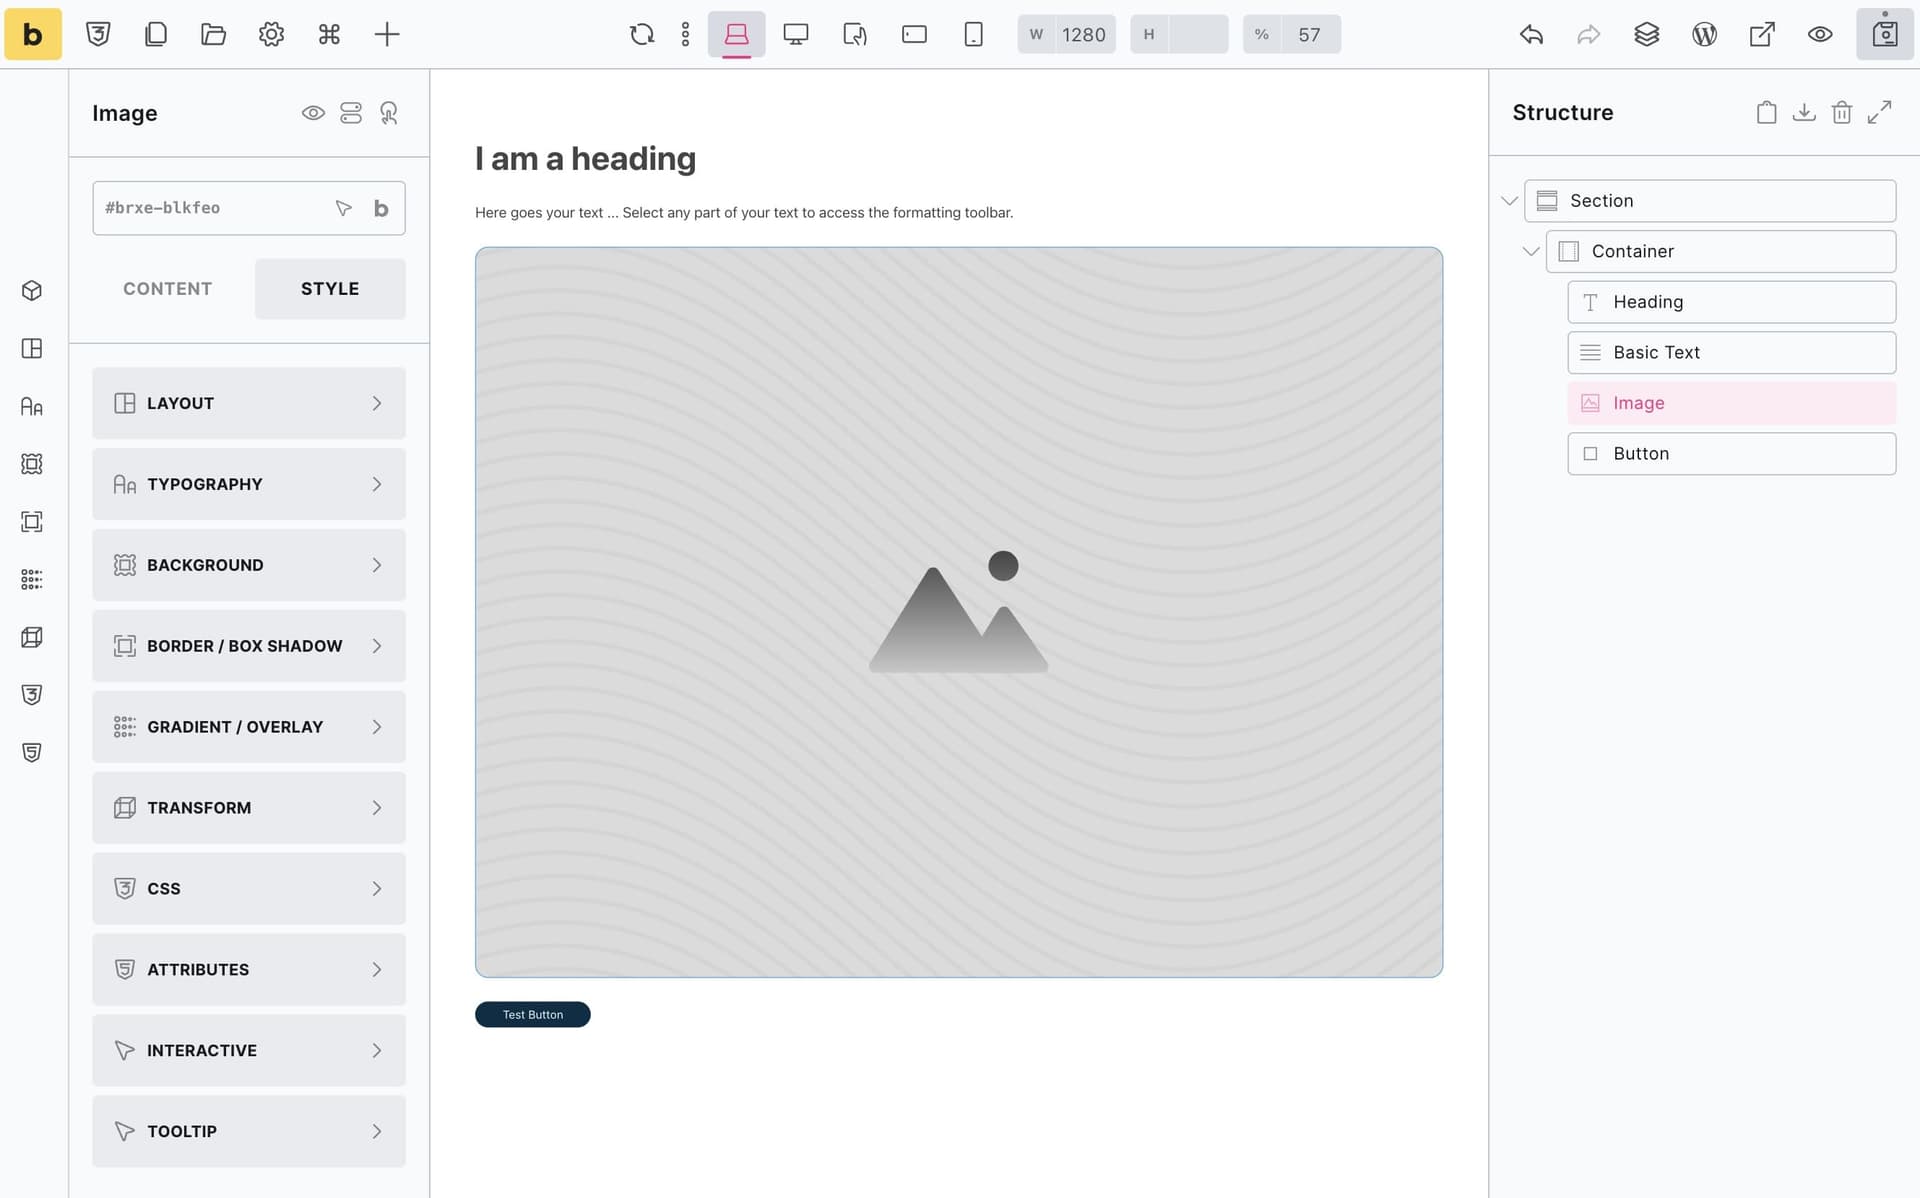Collapse the Section tree chevron
The width and height of the screenshot is (1920, 1198).
1510,201
